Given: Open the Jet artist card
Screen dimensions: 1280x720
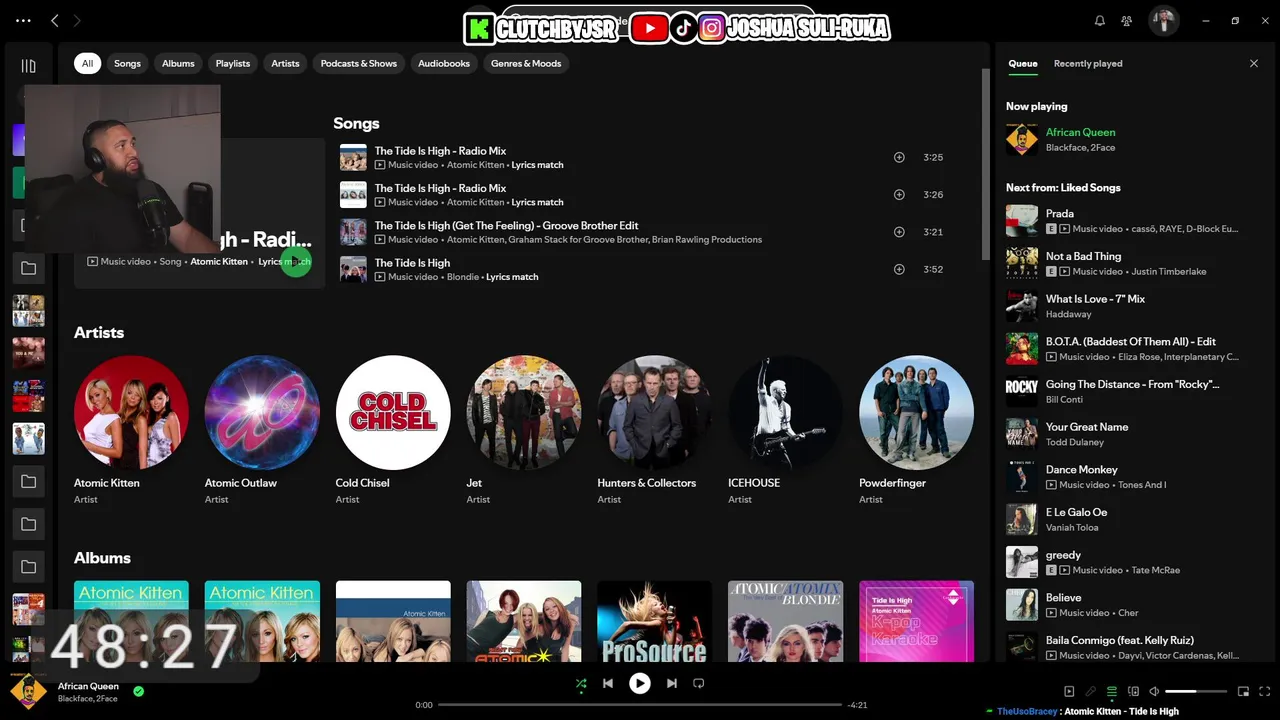Looking at the screenshot, I should (524, 430).
